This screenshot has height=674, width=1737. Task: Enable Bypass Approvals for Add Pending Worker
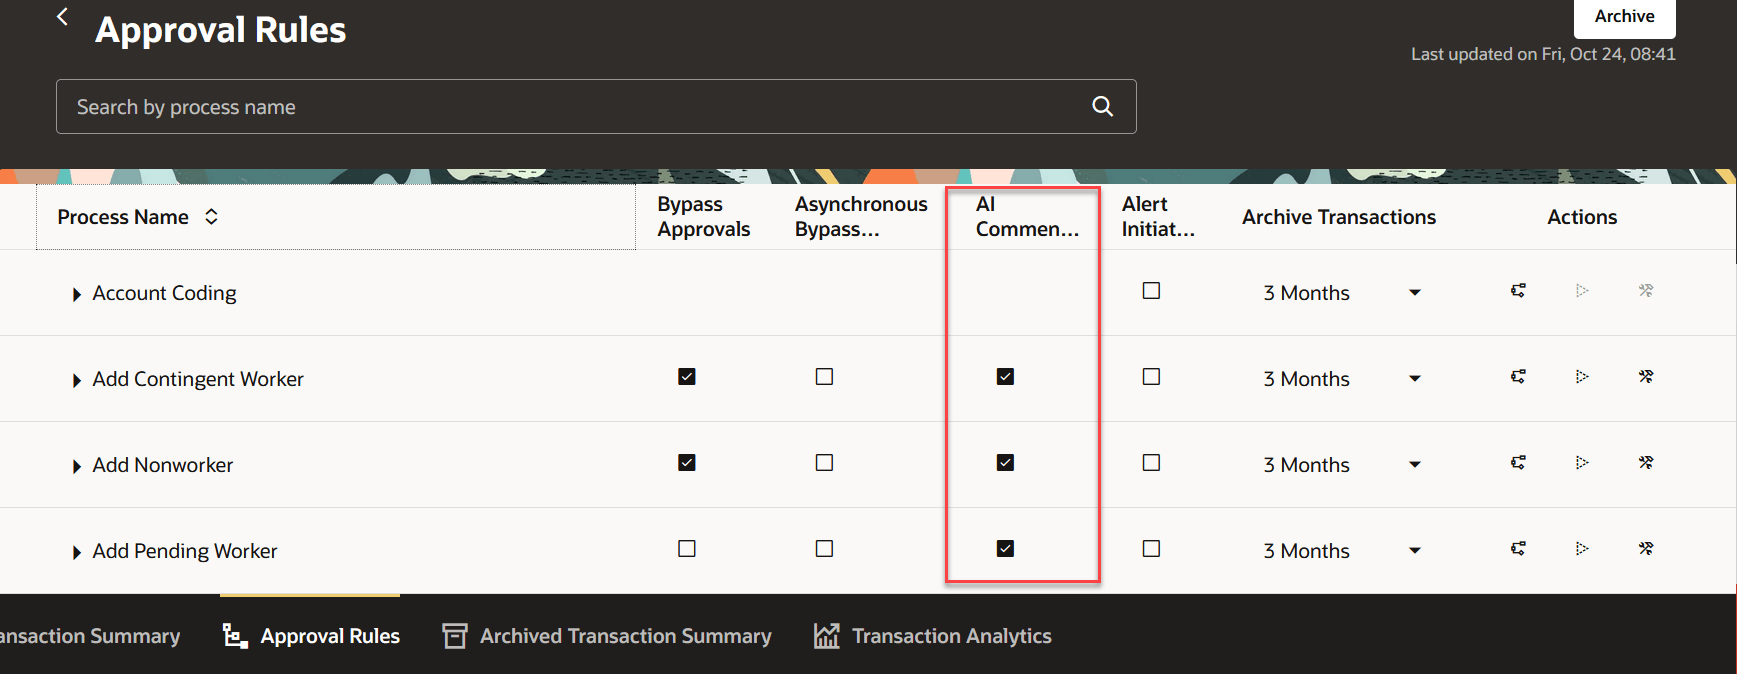click(x=686, y=548)
